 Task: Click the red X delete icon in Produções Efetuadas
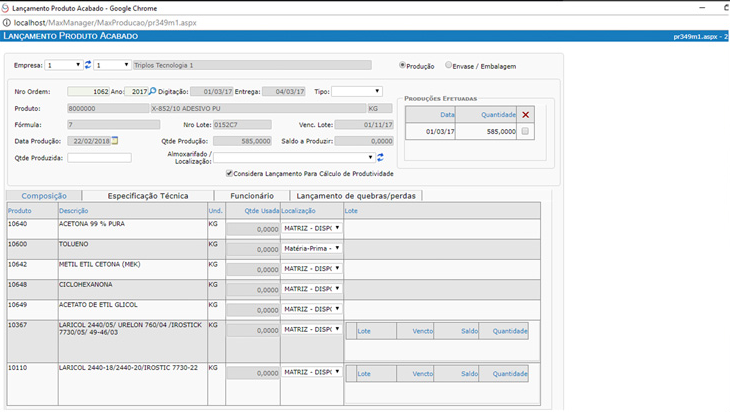pyautogui.click(x=527, y=115)
